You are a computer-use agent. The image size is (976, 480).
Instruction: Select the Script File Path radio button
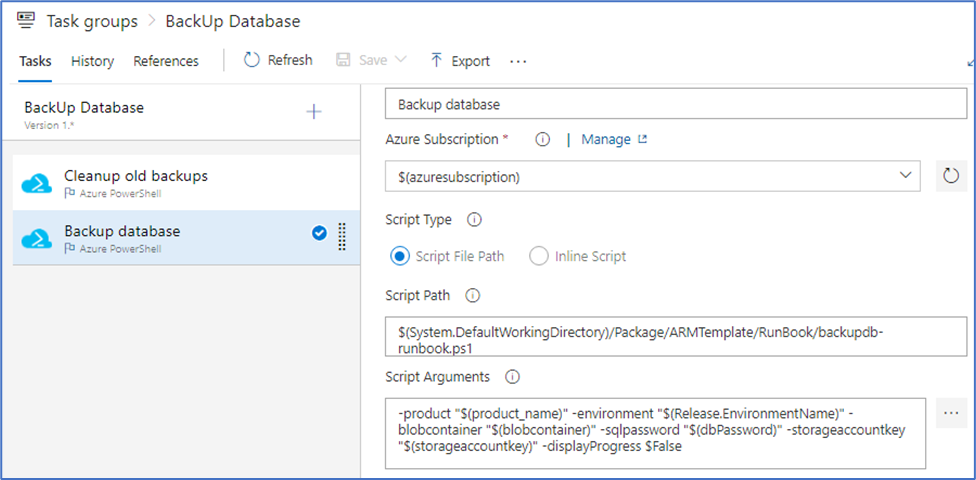(x=400, y=256)
